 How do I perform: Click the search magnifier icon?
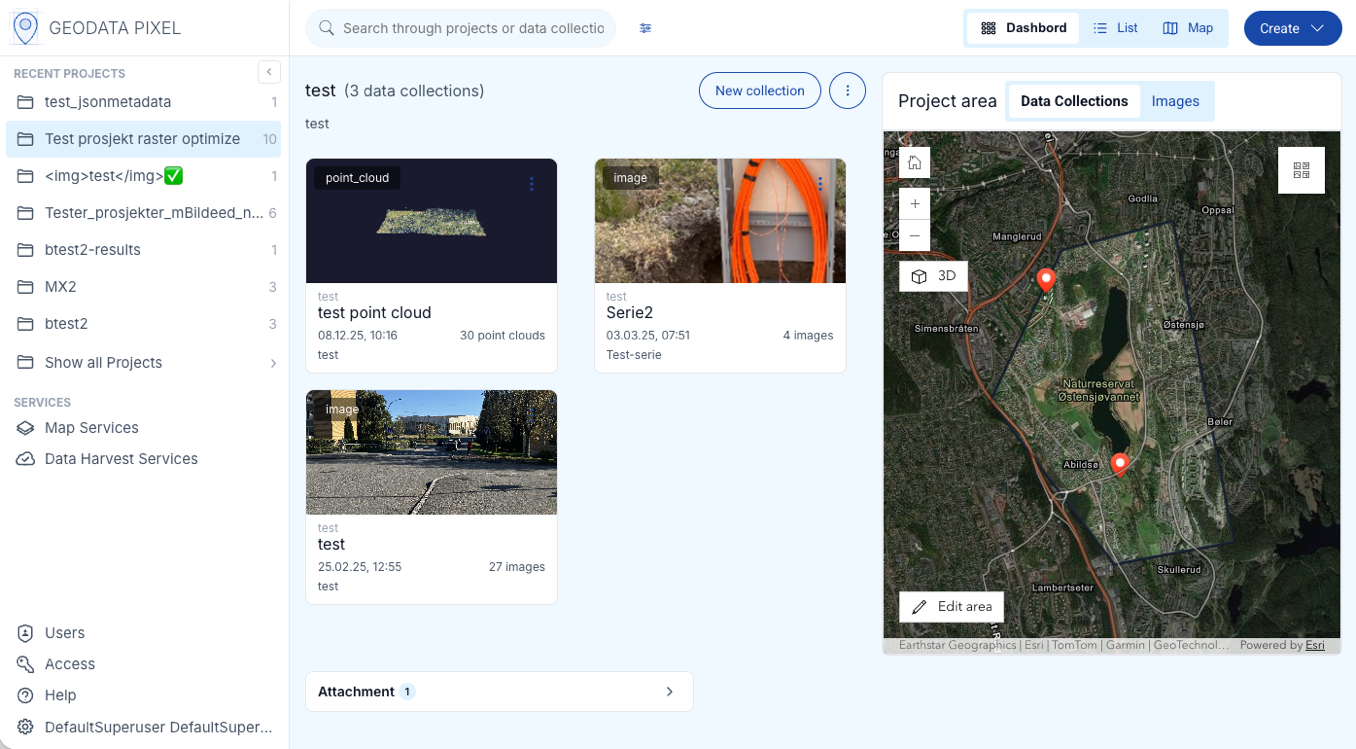pyautogui.click(x=326, y=28)
